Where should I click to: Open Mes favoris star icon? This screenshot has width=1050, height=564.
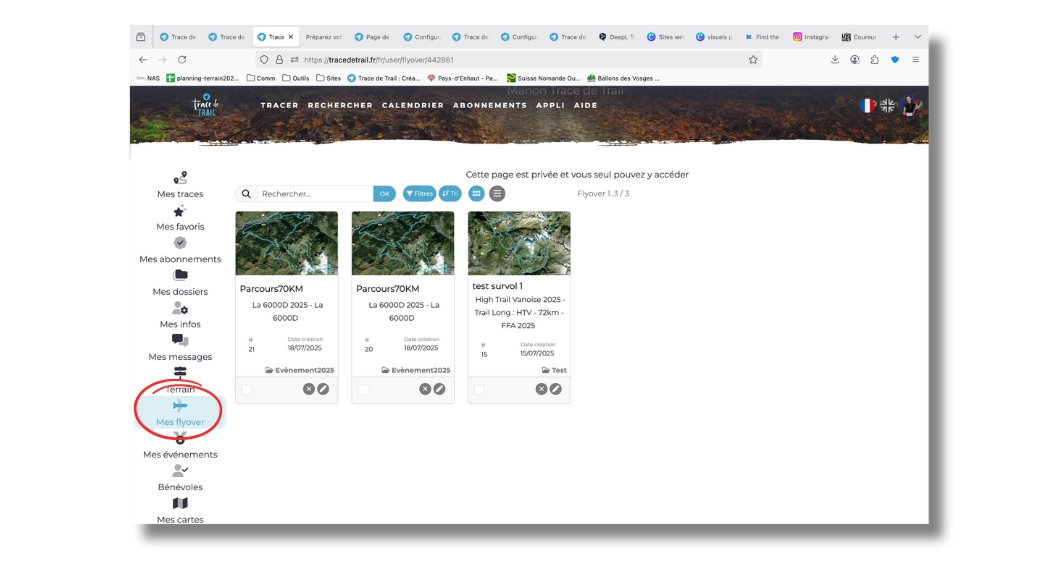180,211
